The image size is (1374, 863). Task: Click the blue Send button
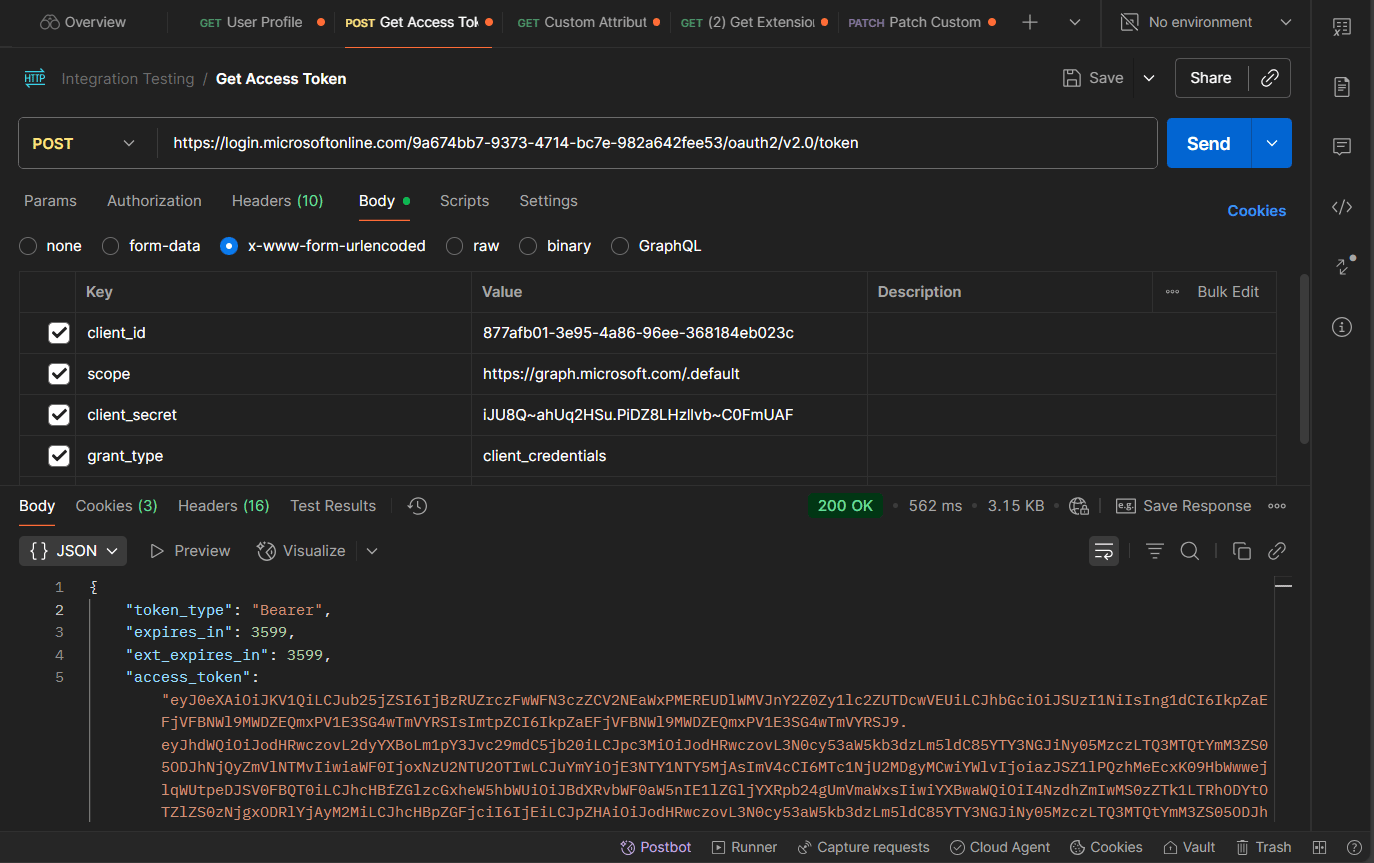tap(1208, 143)
